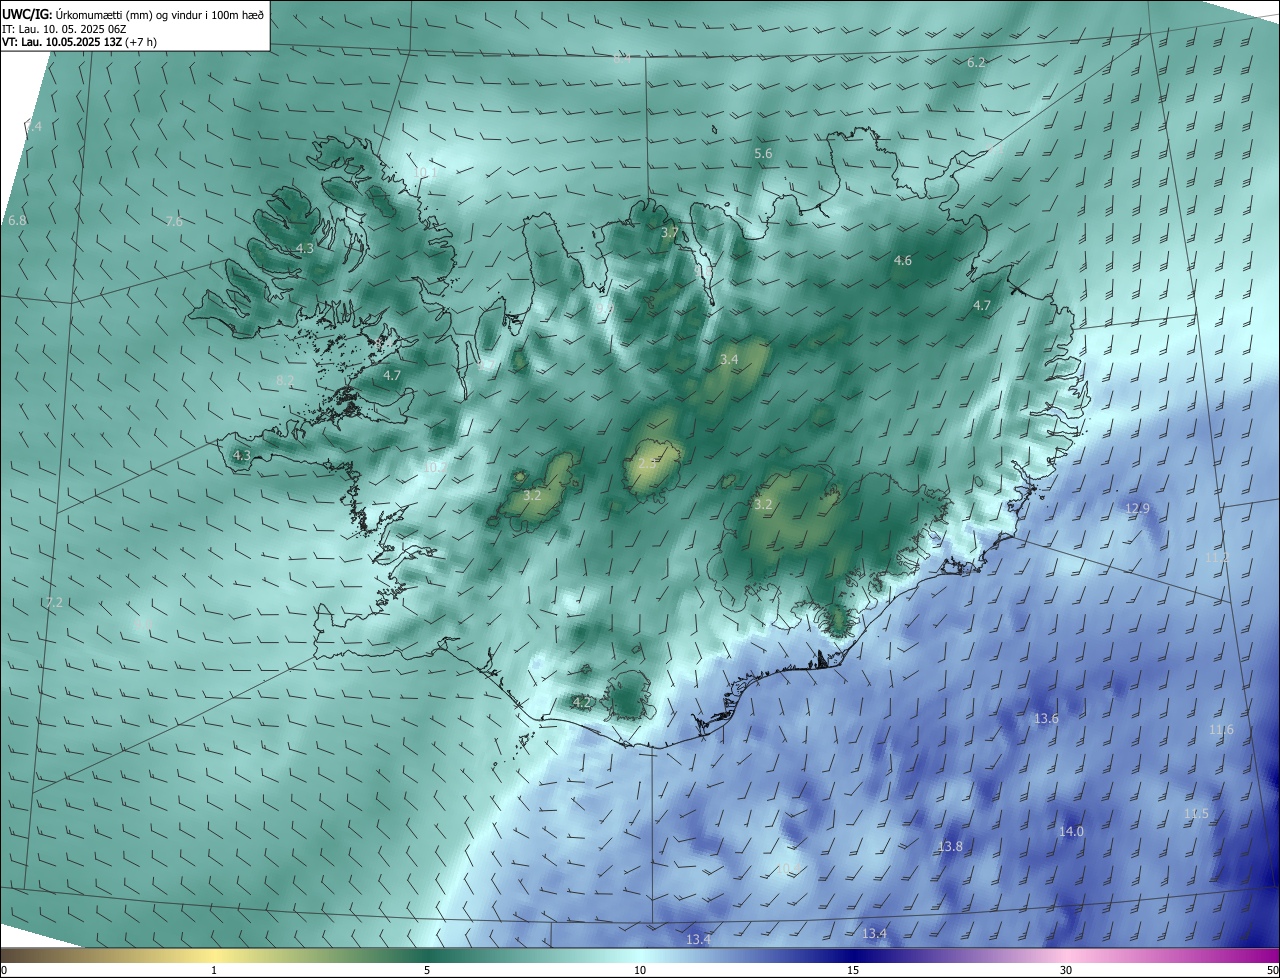Click the title line "Úrkomumætti (mm) og vindur i 100m hæð"
The height and width of the screenshot is (978, 1280).
coord(159,13)
